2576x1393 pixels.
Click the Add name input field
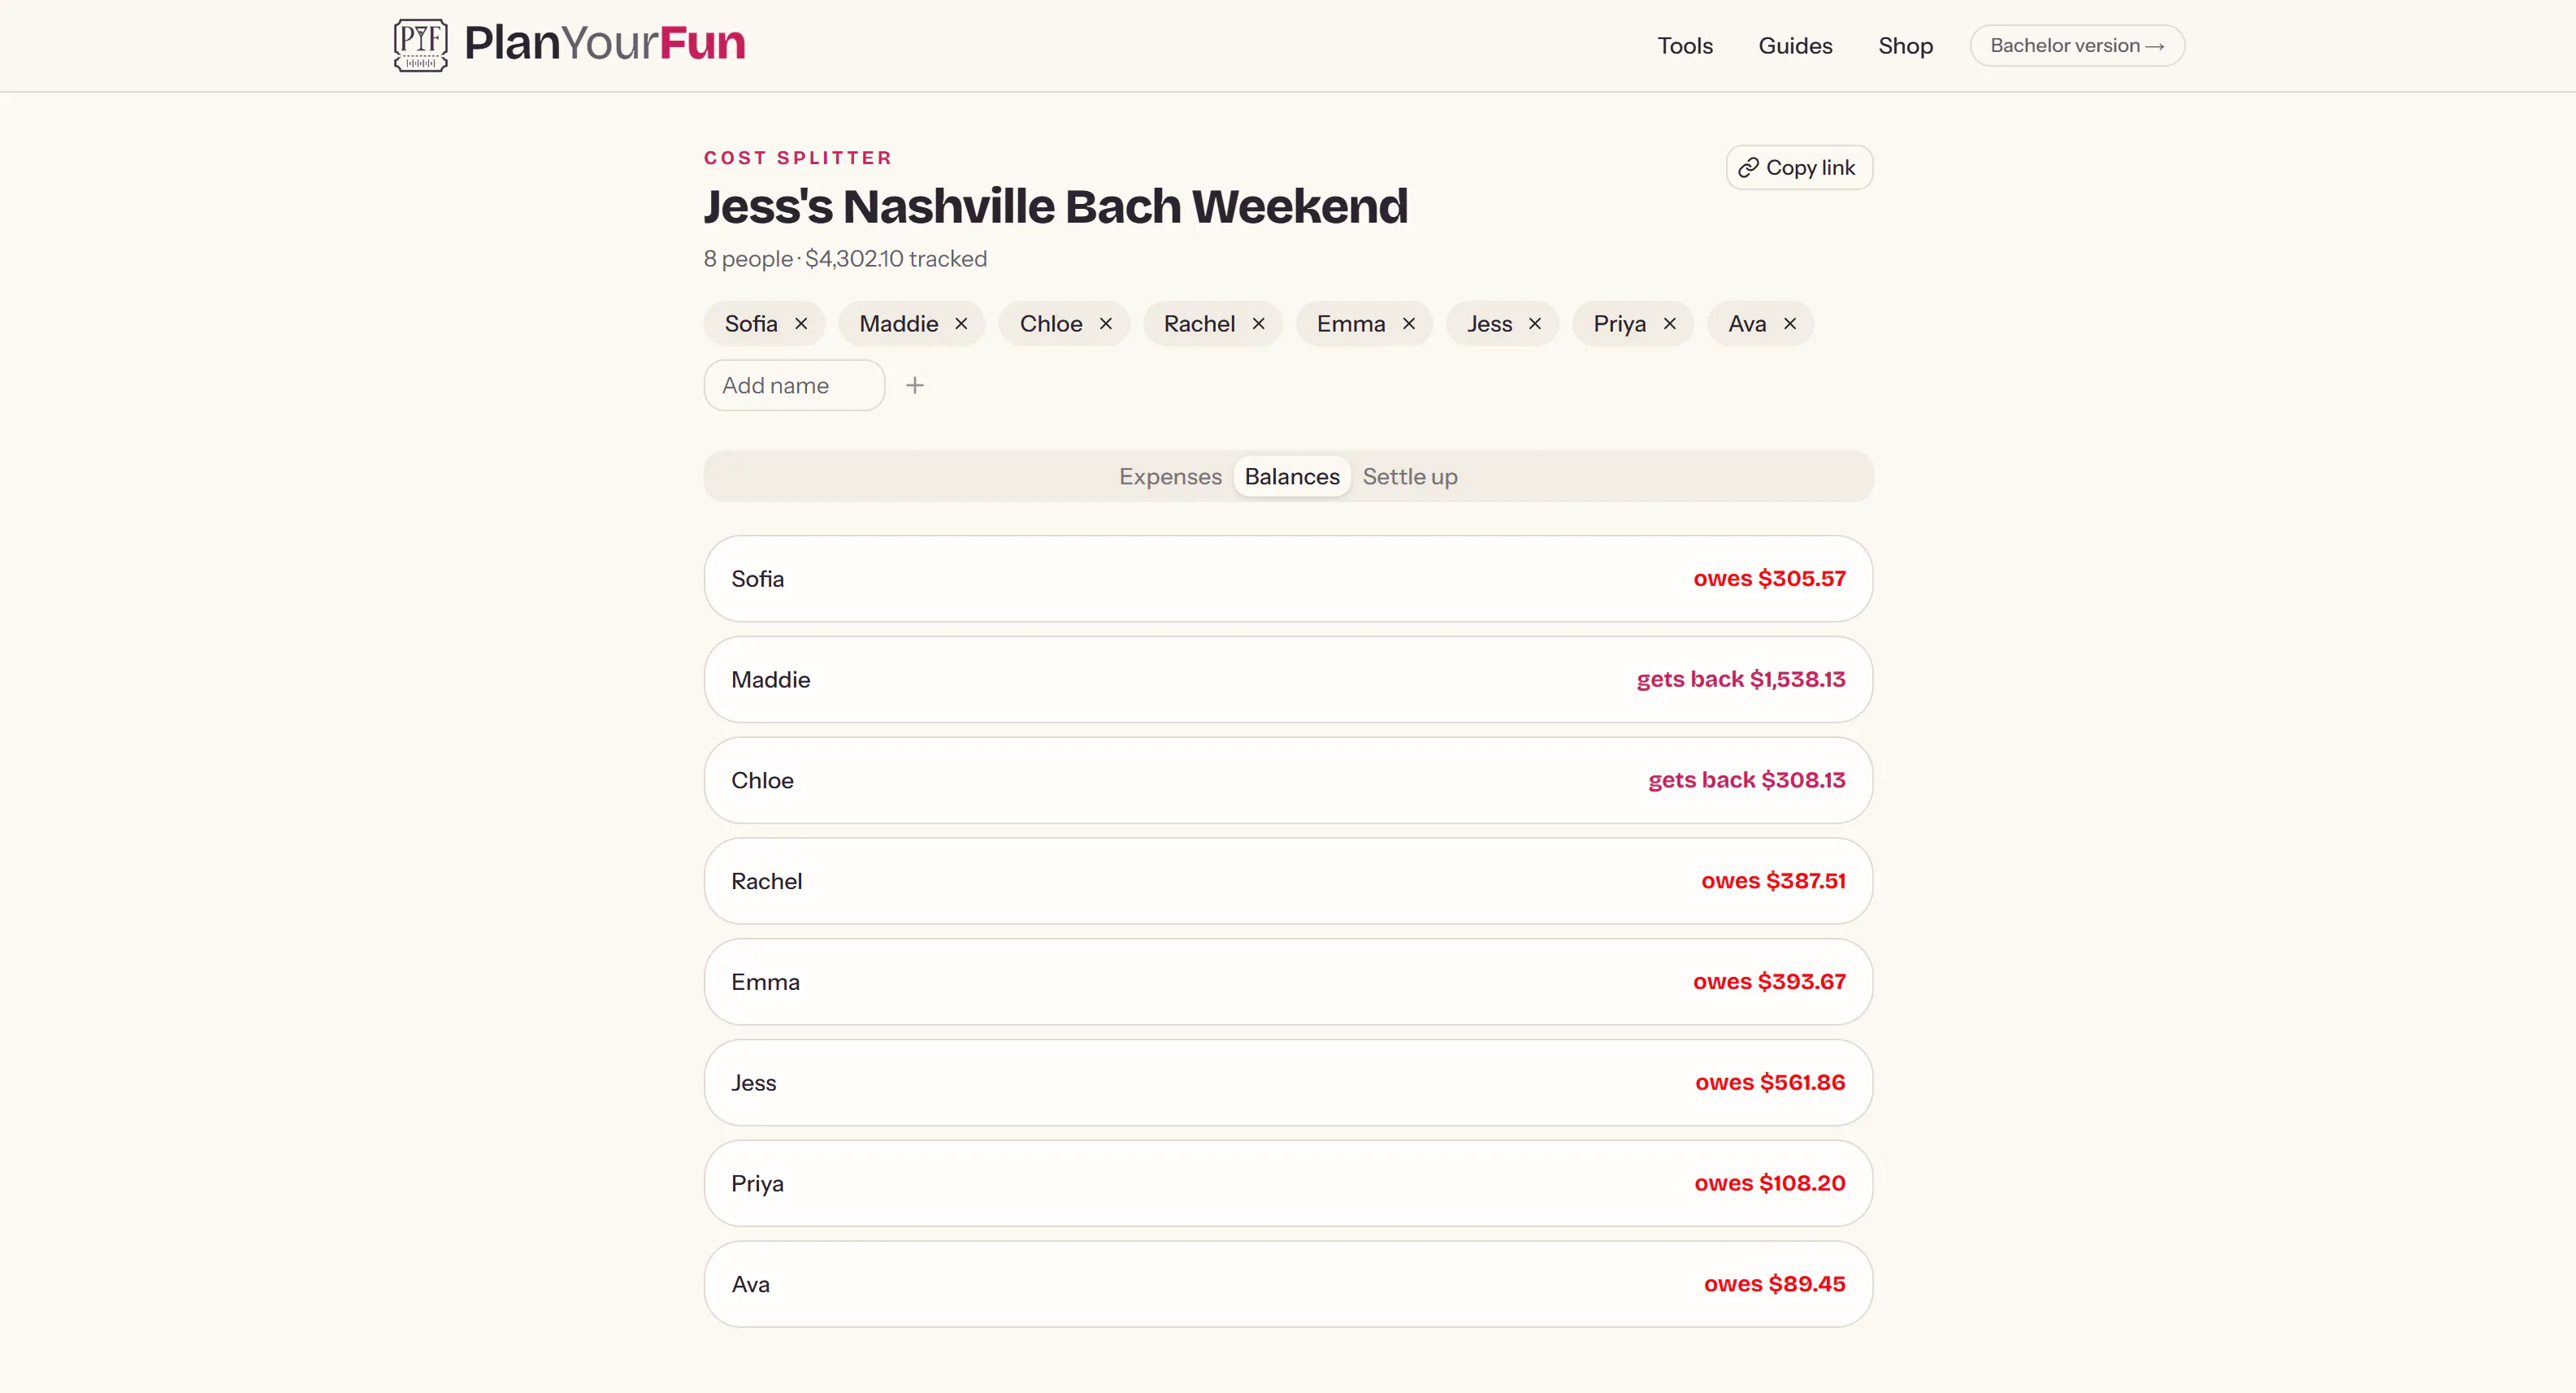[x=794, y=385]
